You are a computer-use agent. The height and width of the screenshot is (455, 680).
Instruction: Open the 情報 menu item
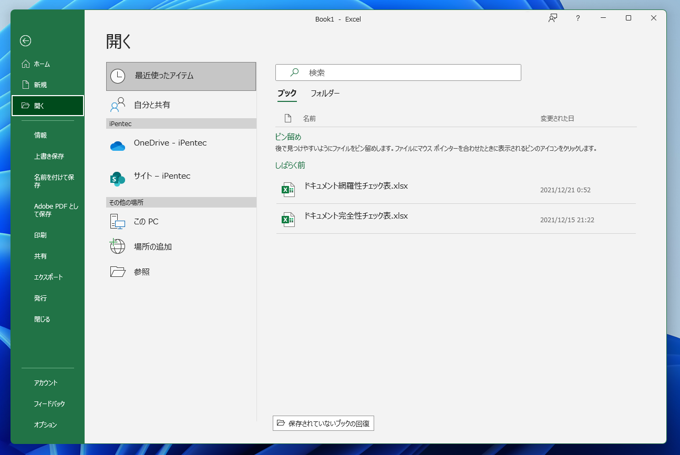pos(40,135)
